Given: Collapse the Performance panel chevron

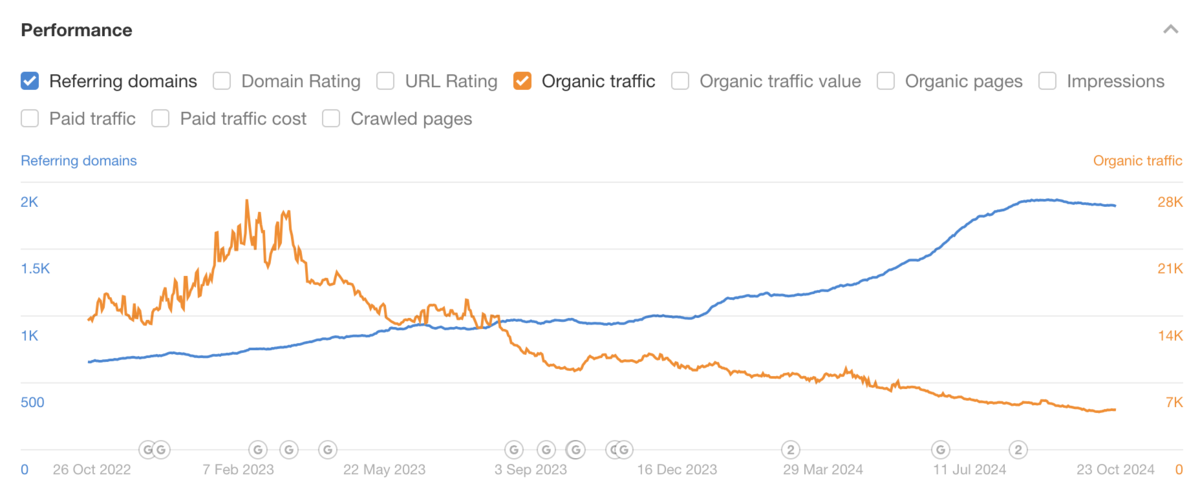Looking at the screenshot, I should pos(1170,30).
